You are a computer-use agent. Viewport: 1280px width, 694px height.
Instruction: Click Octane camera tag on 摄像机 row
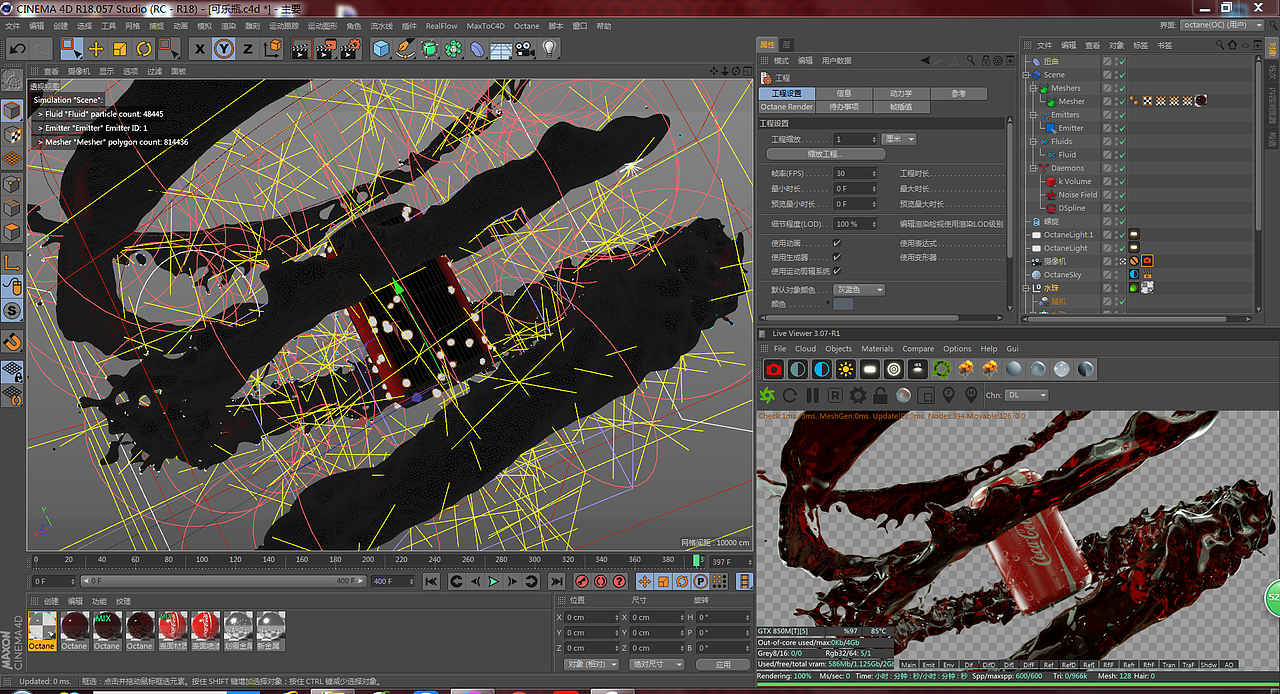[1147, 261]
